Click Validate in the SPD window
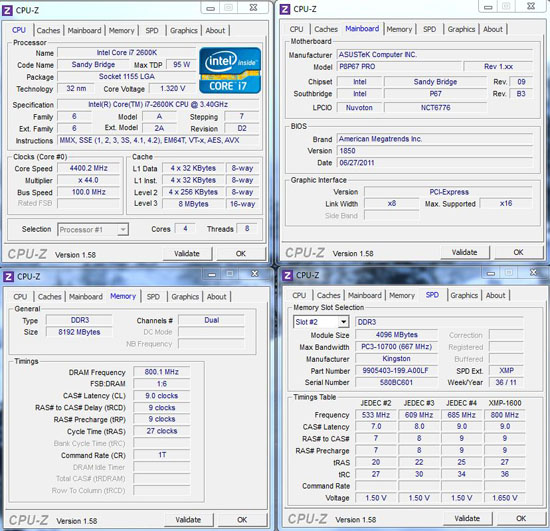This screenshot has width=550, height=531. point(467,518)
